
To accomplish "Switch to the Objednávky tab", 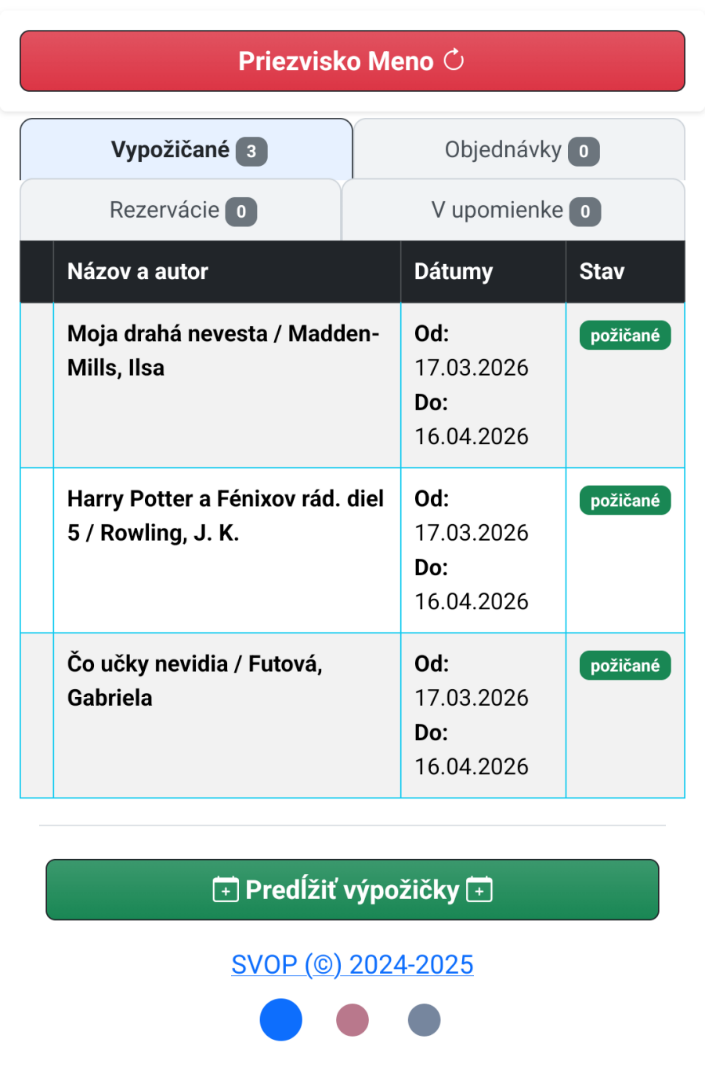I will pos(519,149).
